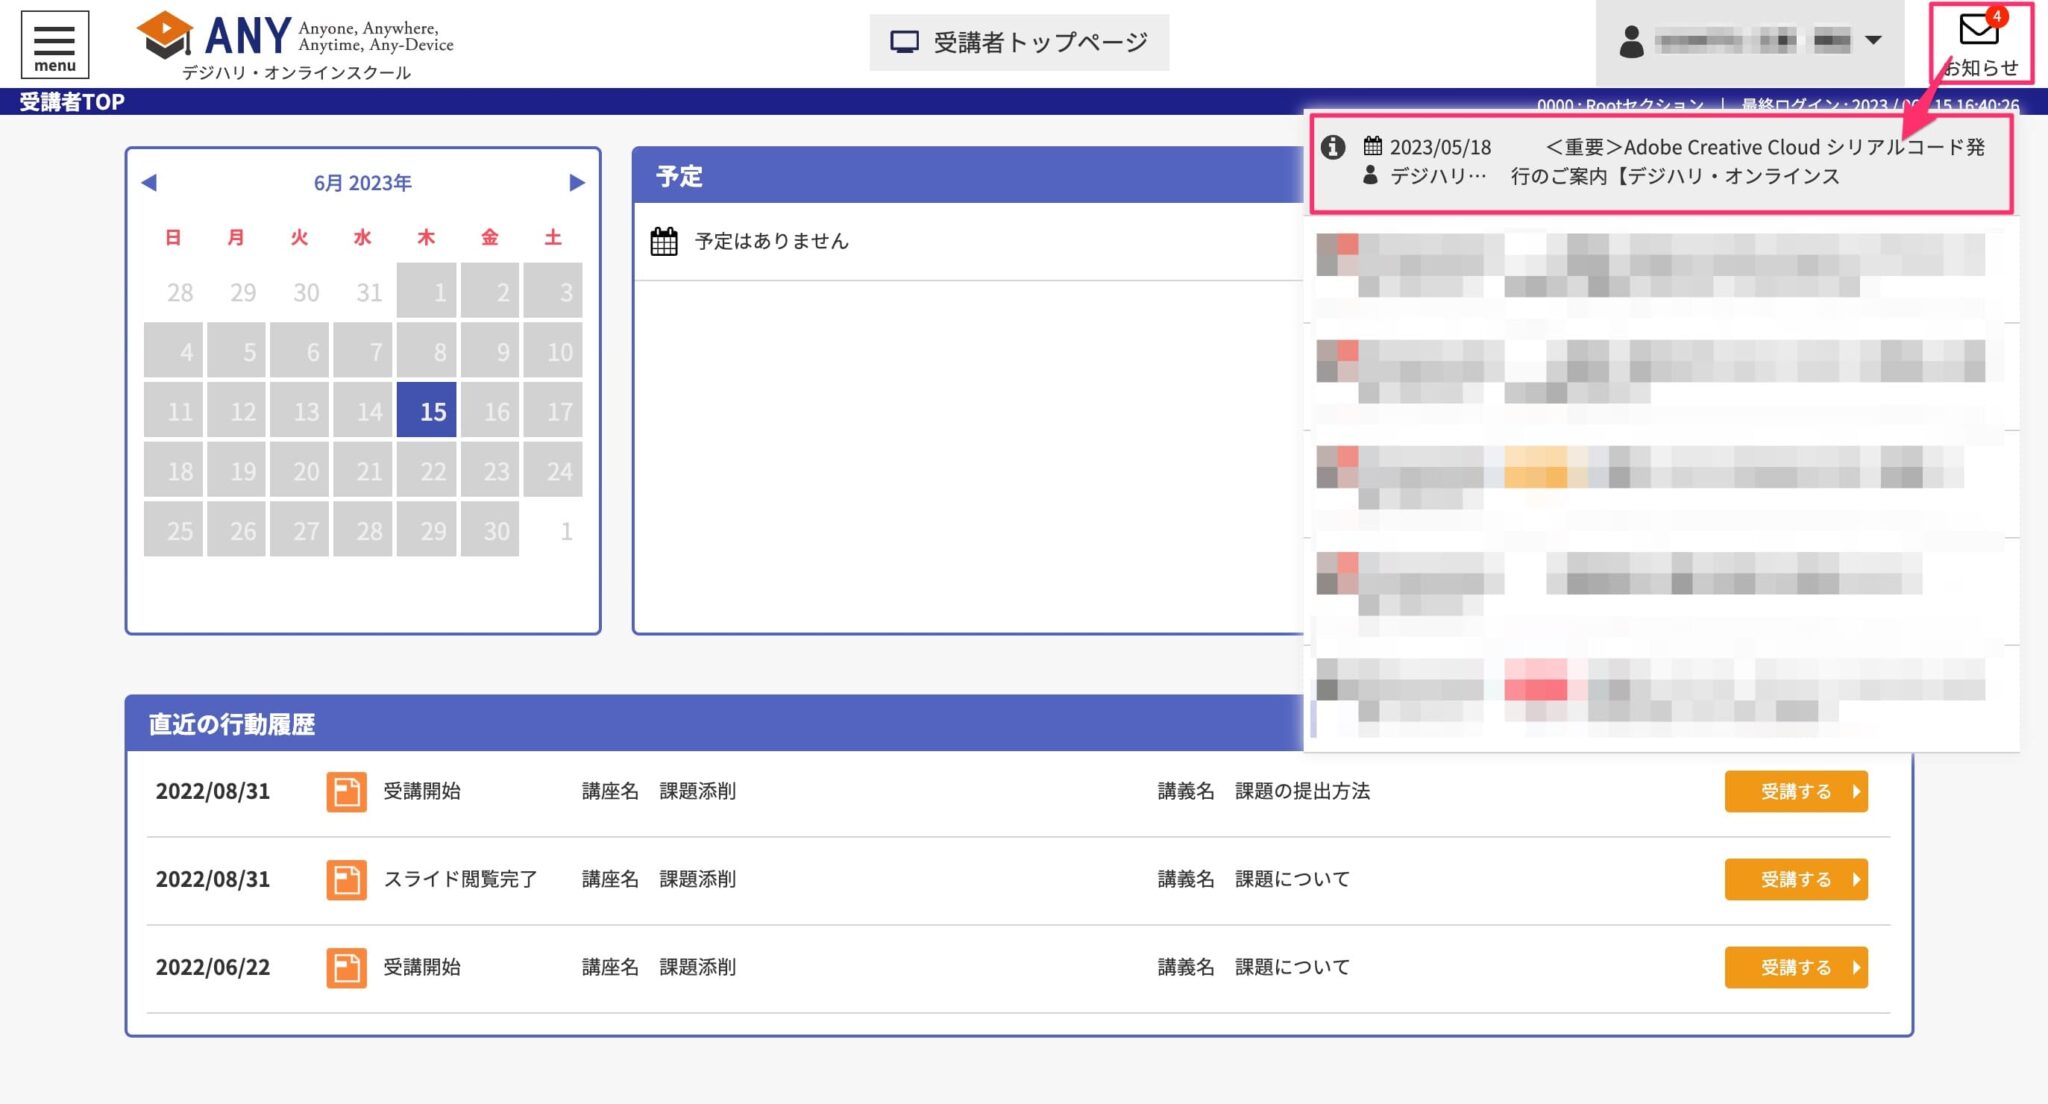
Task: Click the person icon next to デジハリ sender
Action: pos(1368,178)
